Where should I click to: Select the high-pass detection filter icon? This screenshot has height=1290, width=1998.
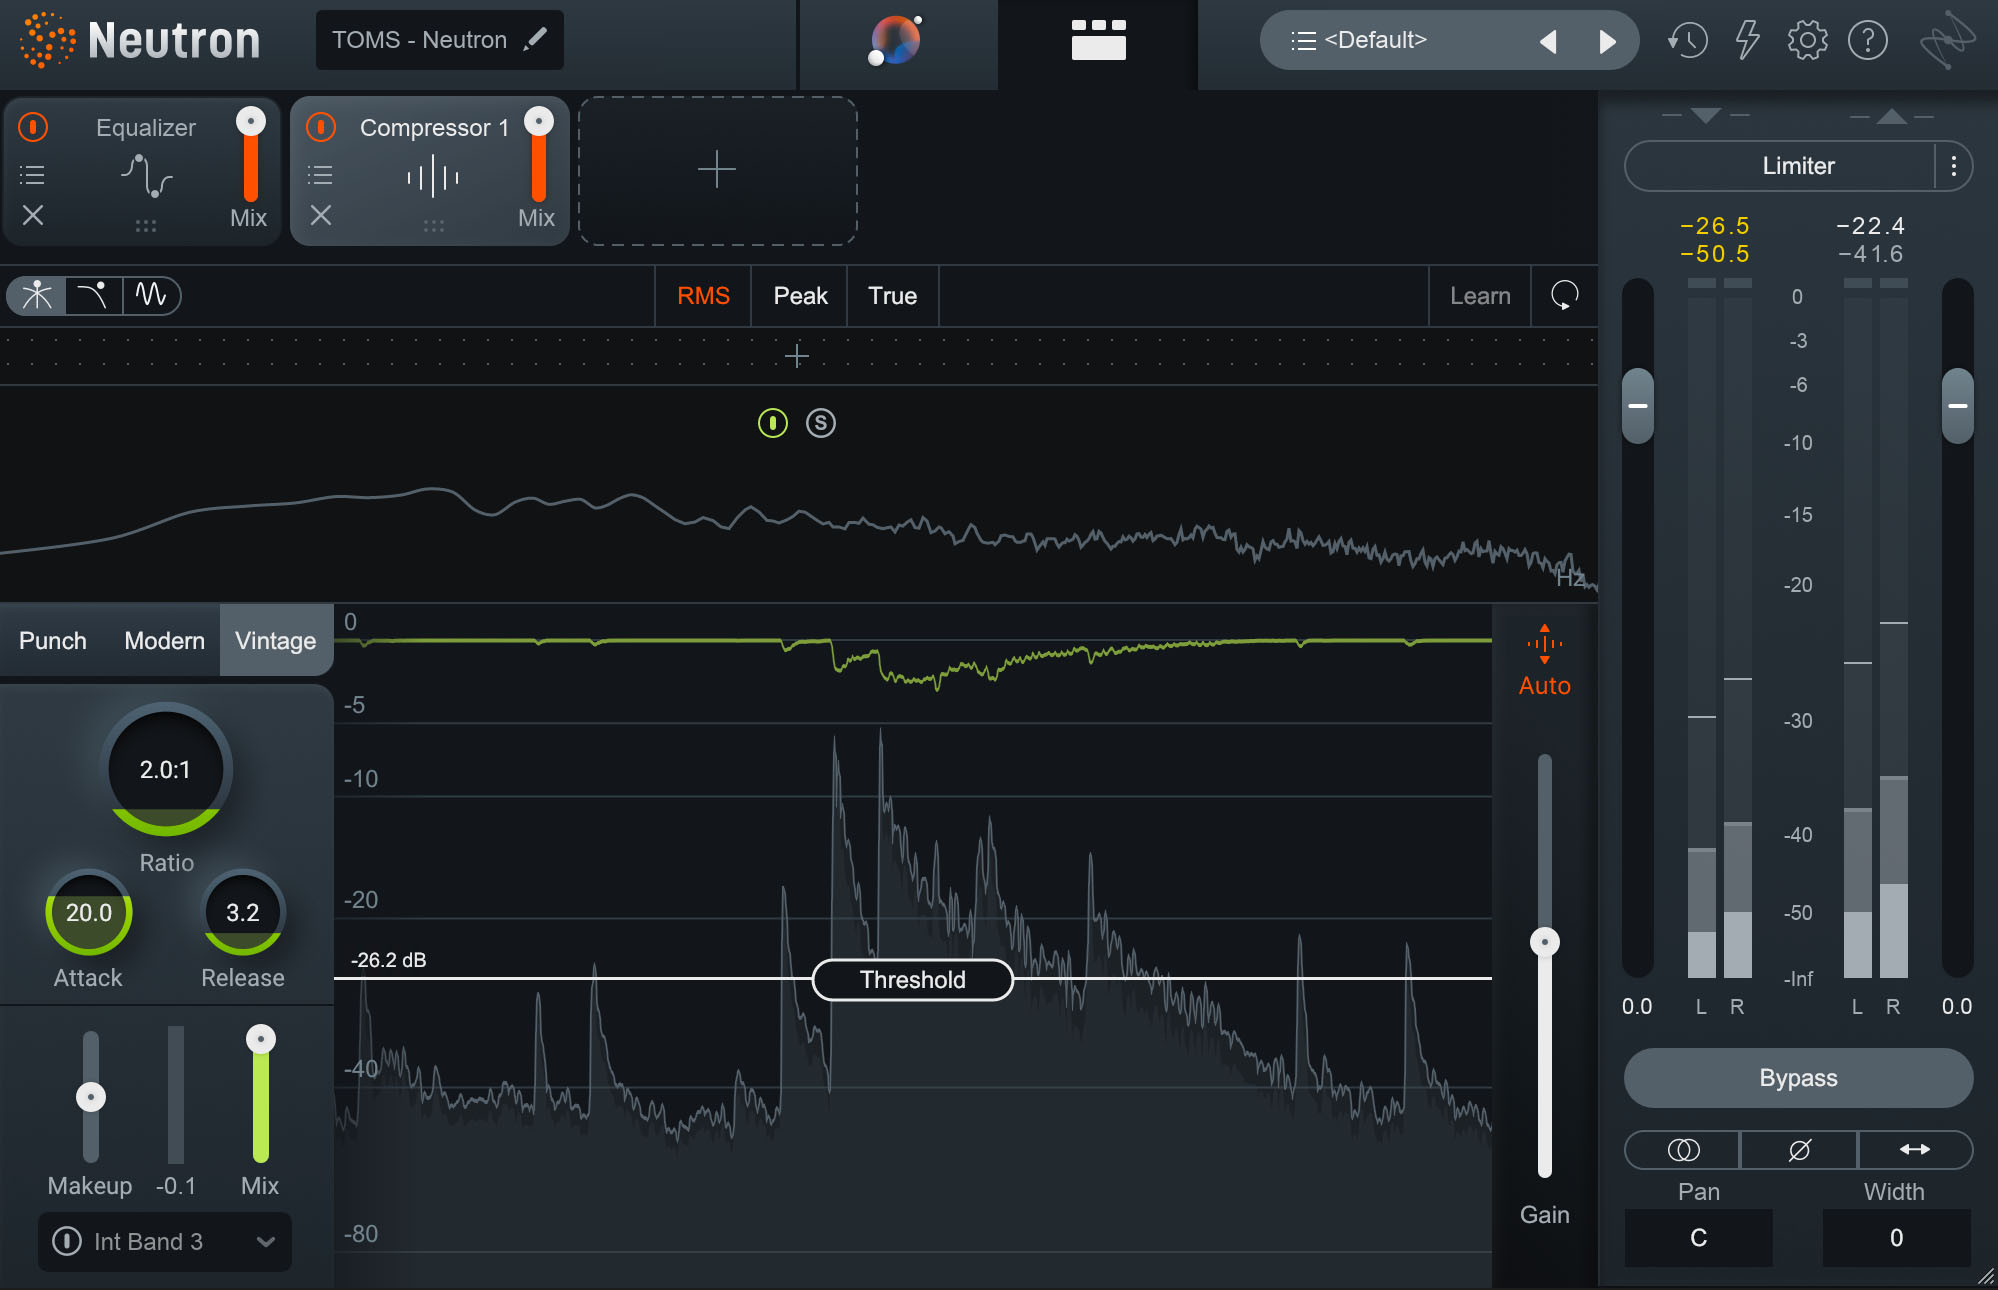point(93,295)
